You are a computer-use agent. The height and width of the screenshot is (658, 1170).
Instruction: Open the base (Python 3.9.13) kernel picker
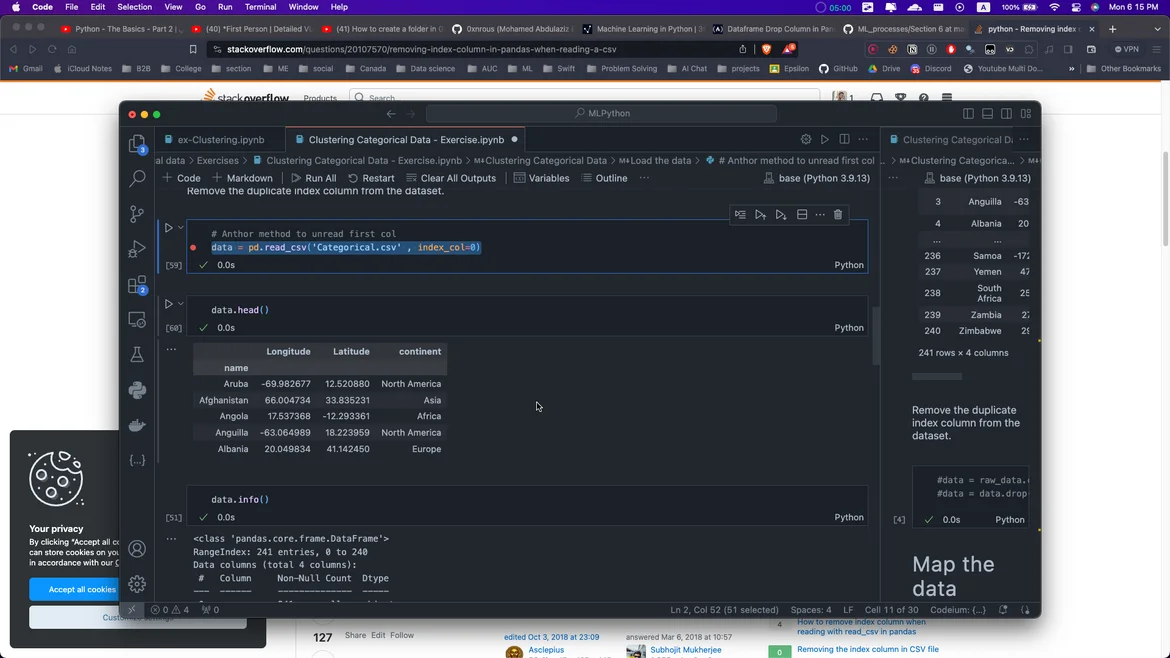tap(817, 178)
